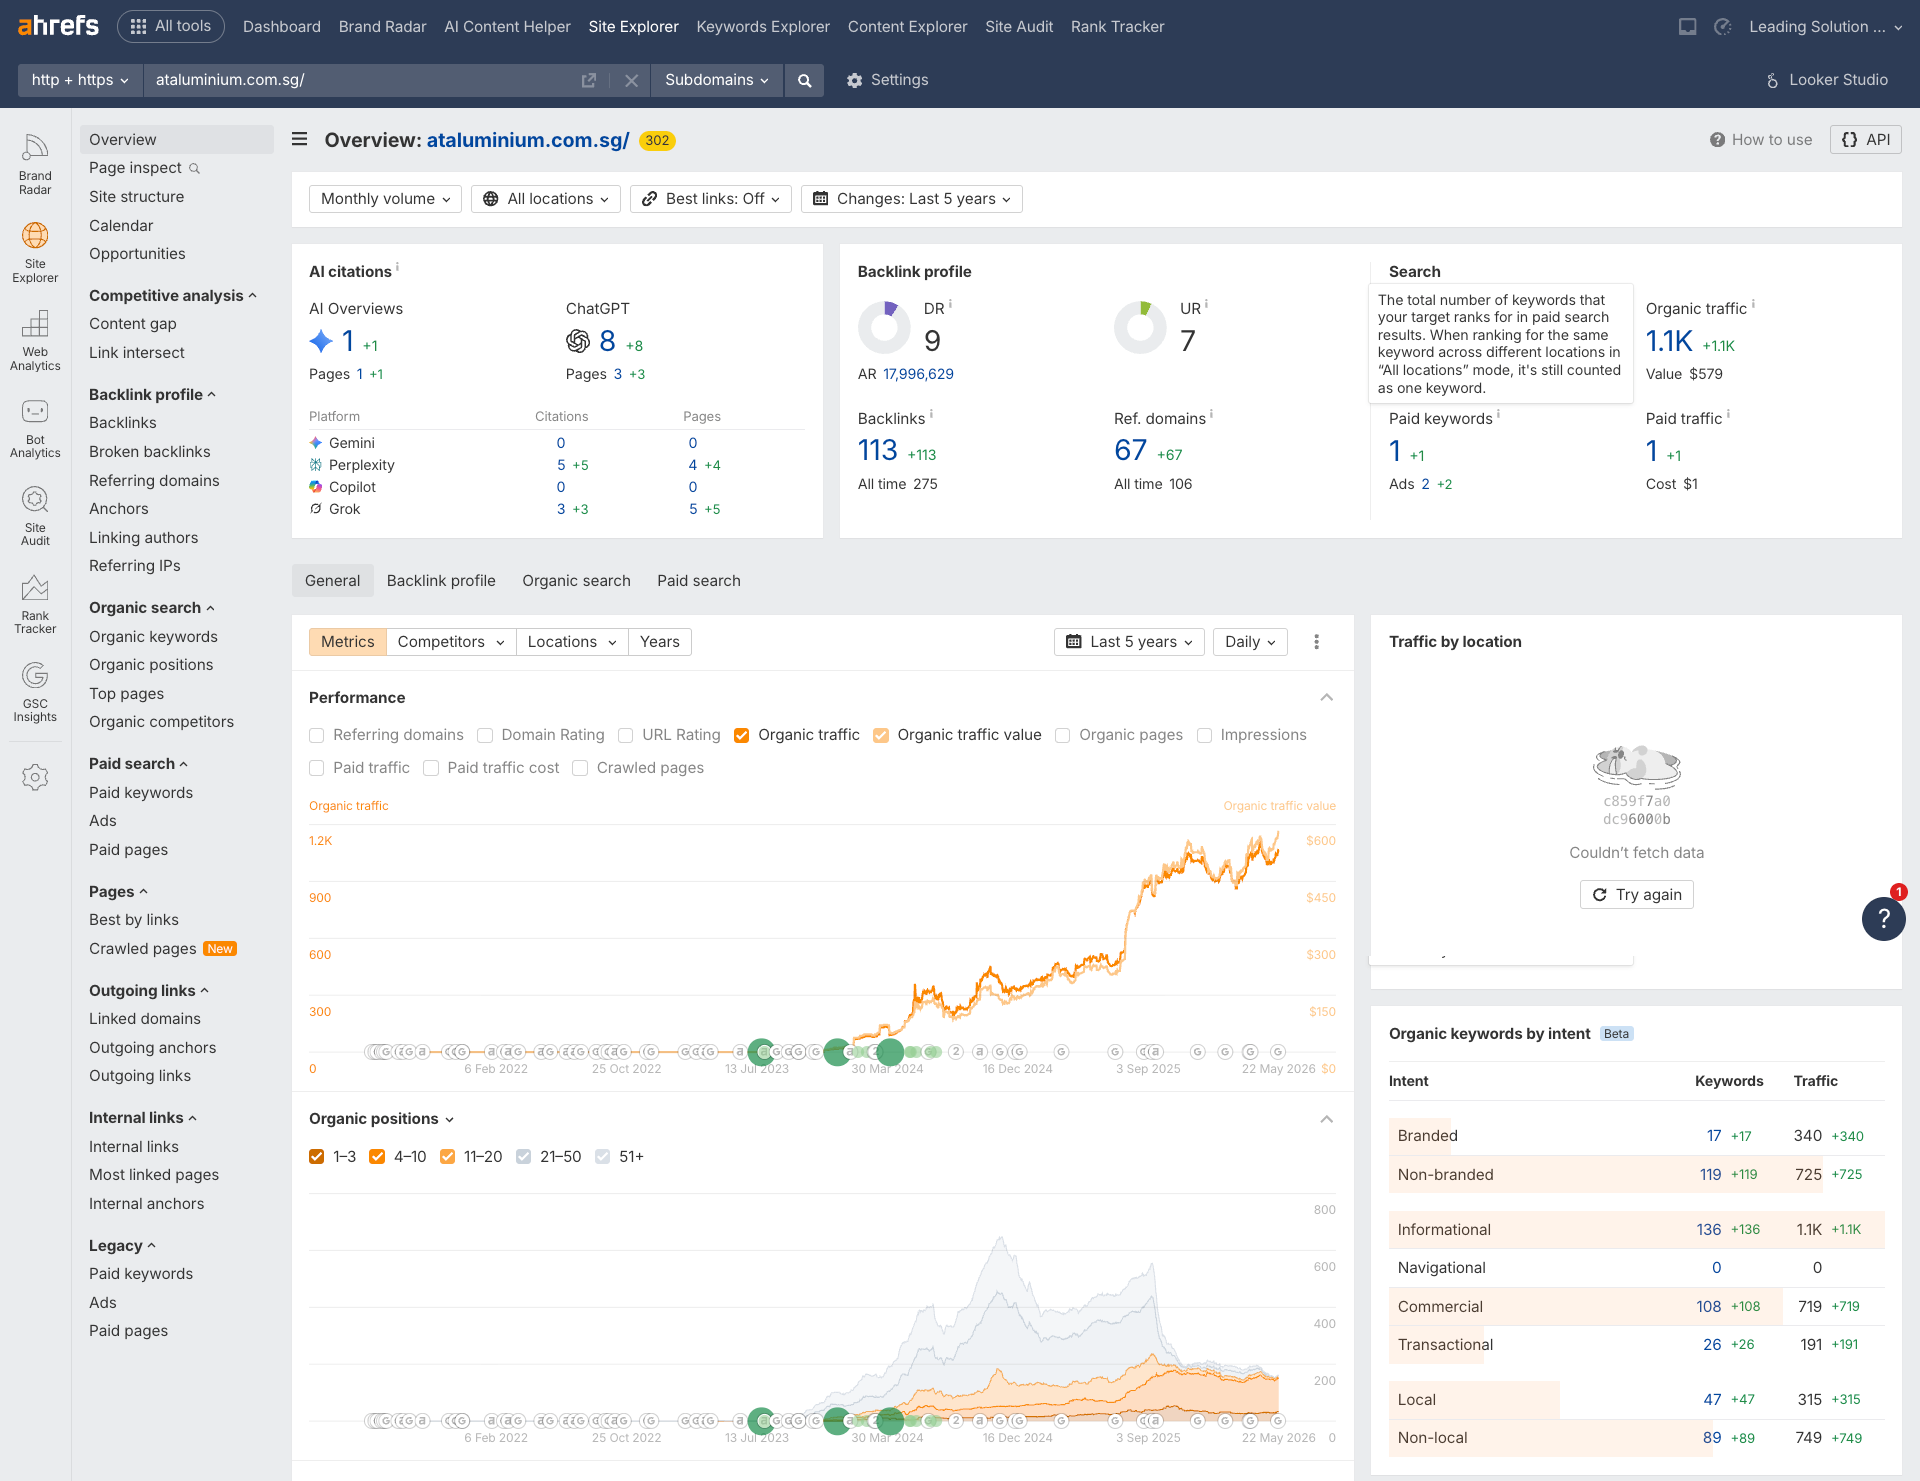This screenshot has height=1481, width=1920.
Task: Open Web Analytics sidebar icon
Action: point(35,341)
